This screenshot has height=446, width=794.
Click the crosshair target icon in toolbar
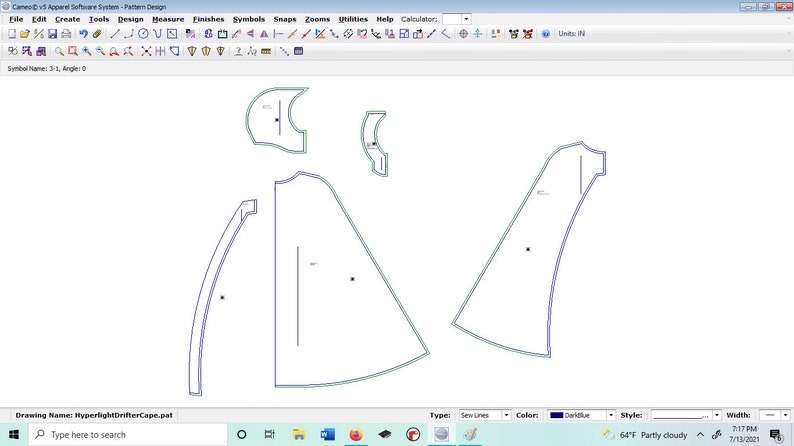pyautogui.click(x=463, y=34)
